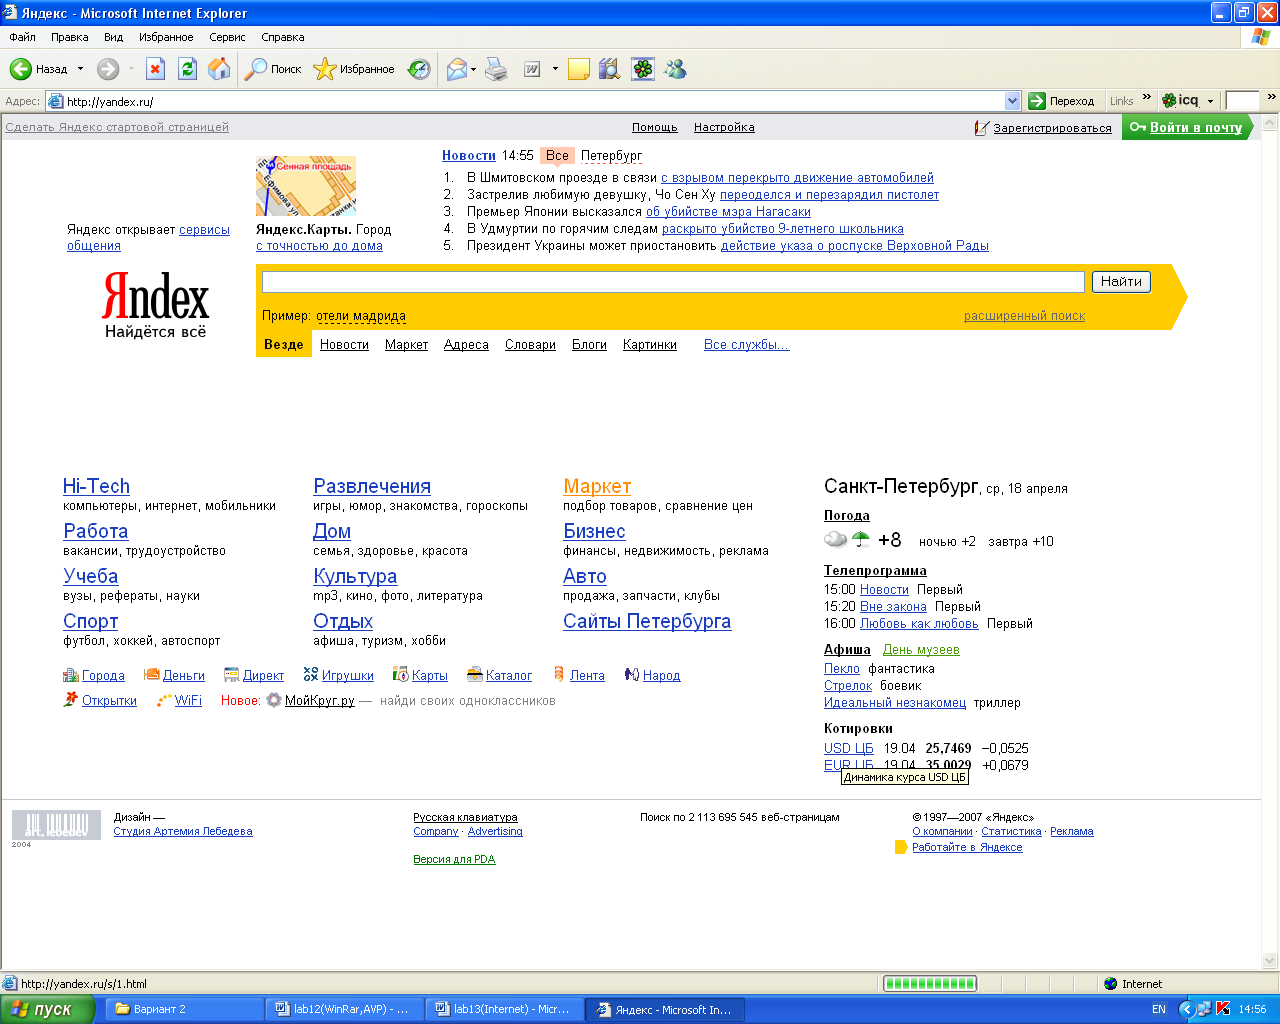Click the ICQ flower toolbar icon
Viewport: 1280px width, 1024px height.
[643, 69]
